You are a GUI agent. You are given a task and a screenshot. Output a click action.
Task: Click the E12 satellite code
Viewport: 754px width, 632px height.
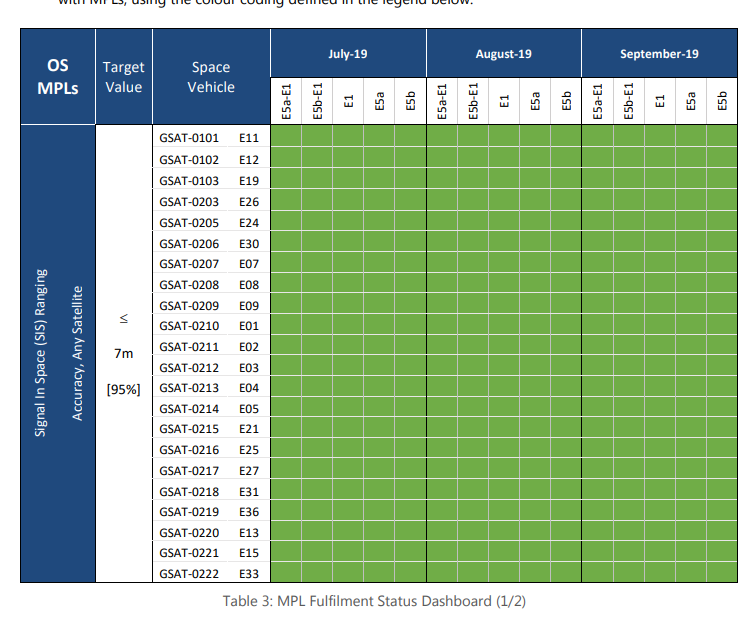point(249,160)
